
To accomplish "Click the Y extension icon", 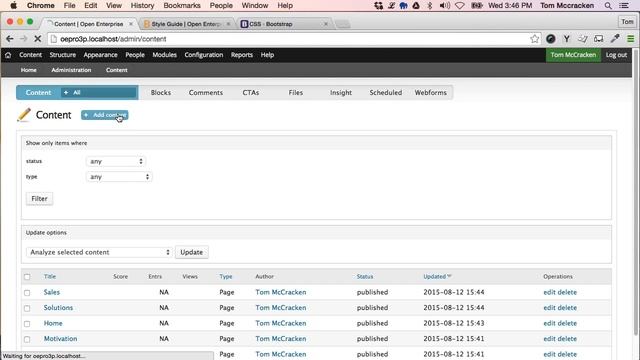I will [567, 39].
